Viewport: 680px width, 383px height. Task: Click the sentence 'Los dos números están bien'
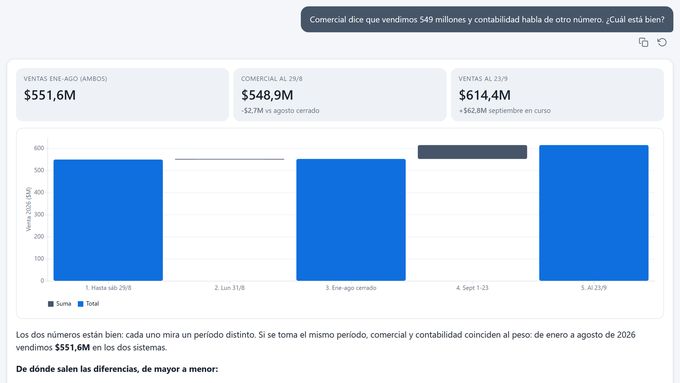click(x=69, y=335)
